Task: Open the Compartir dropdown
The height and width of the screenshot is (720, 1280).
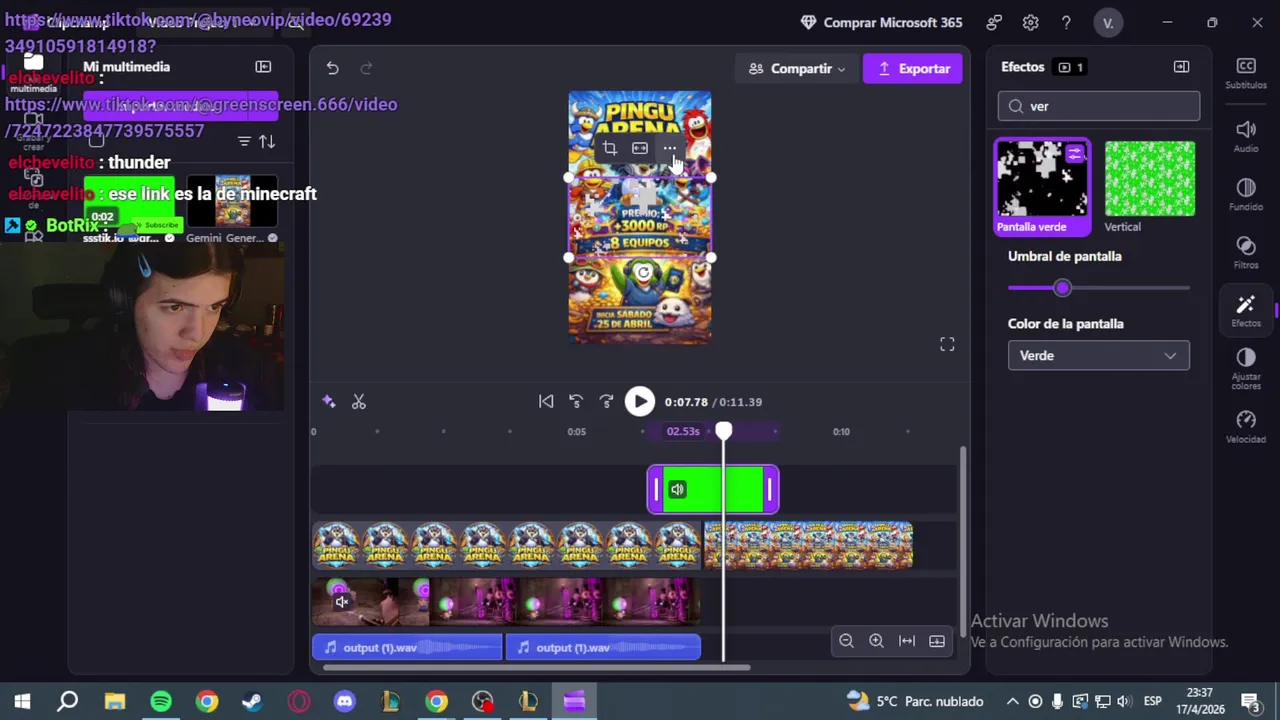Action: 796,68
